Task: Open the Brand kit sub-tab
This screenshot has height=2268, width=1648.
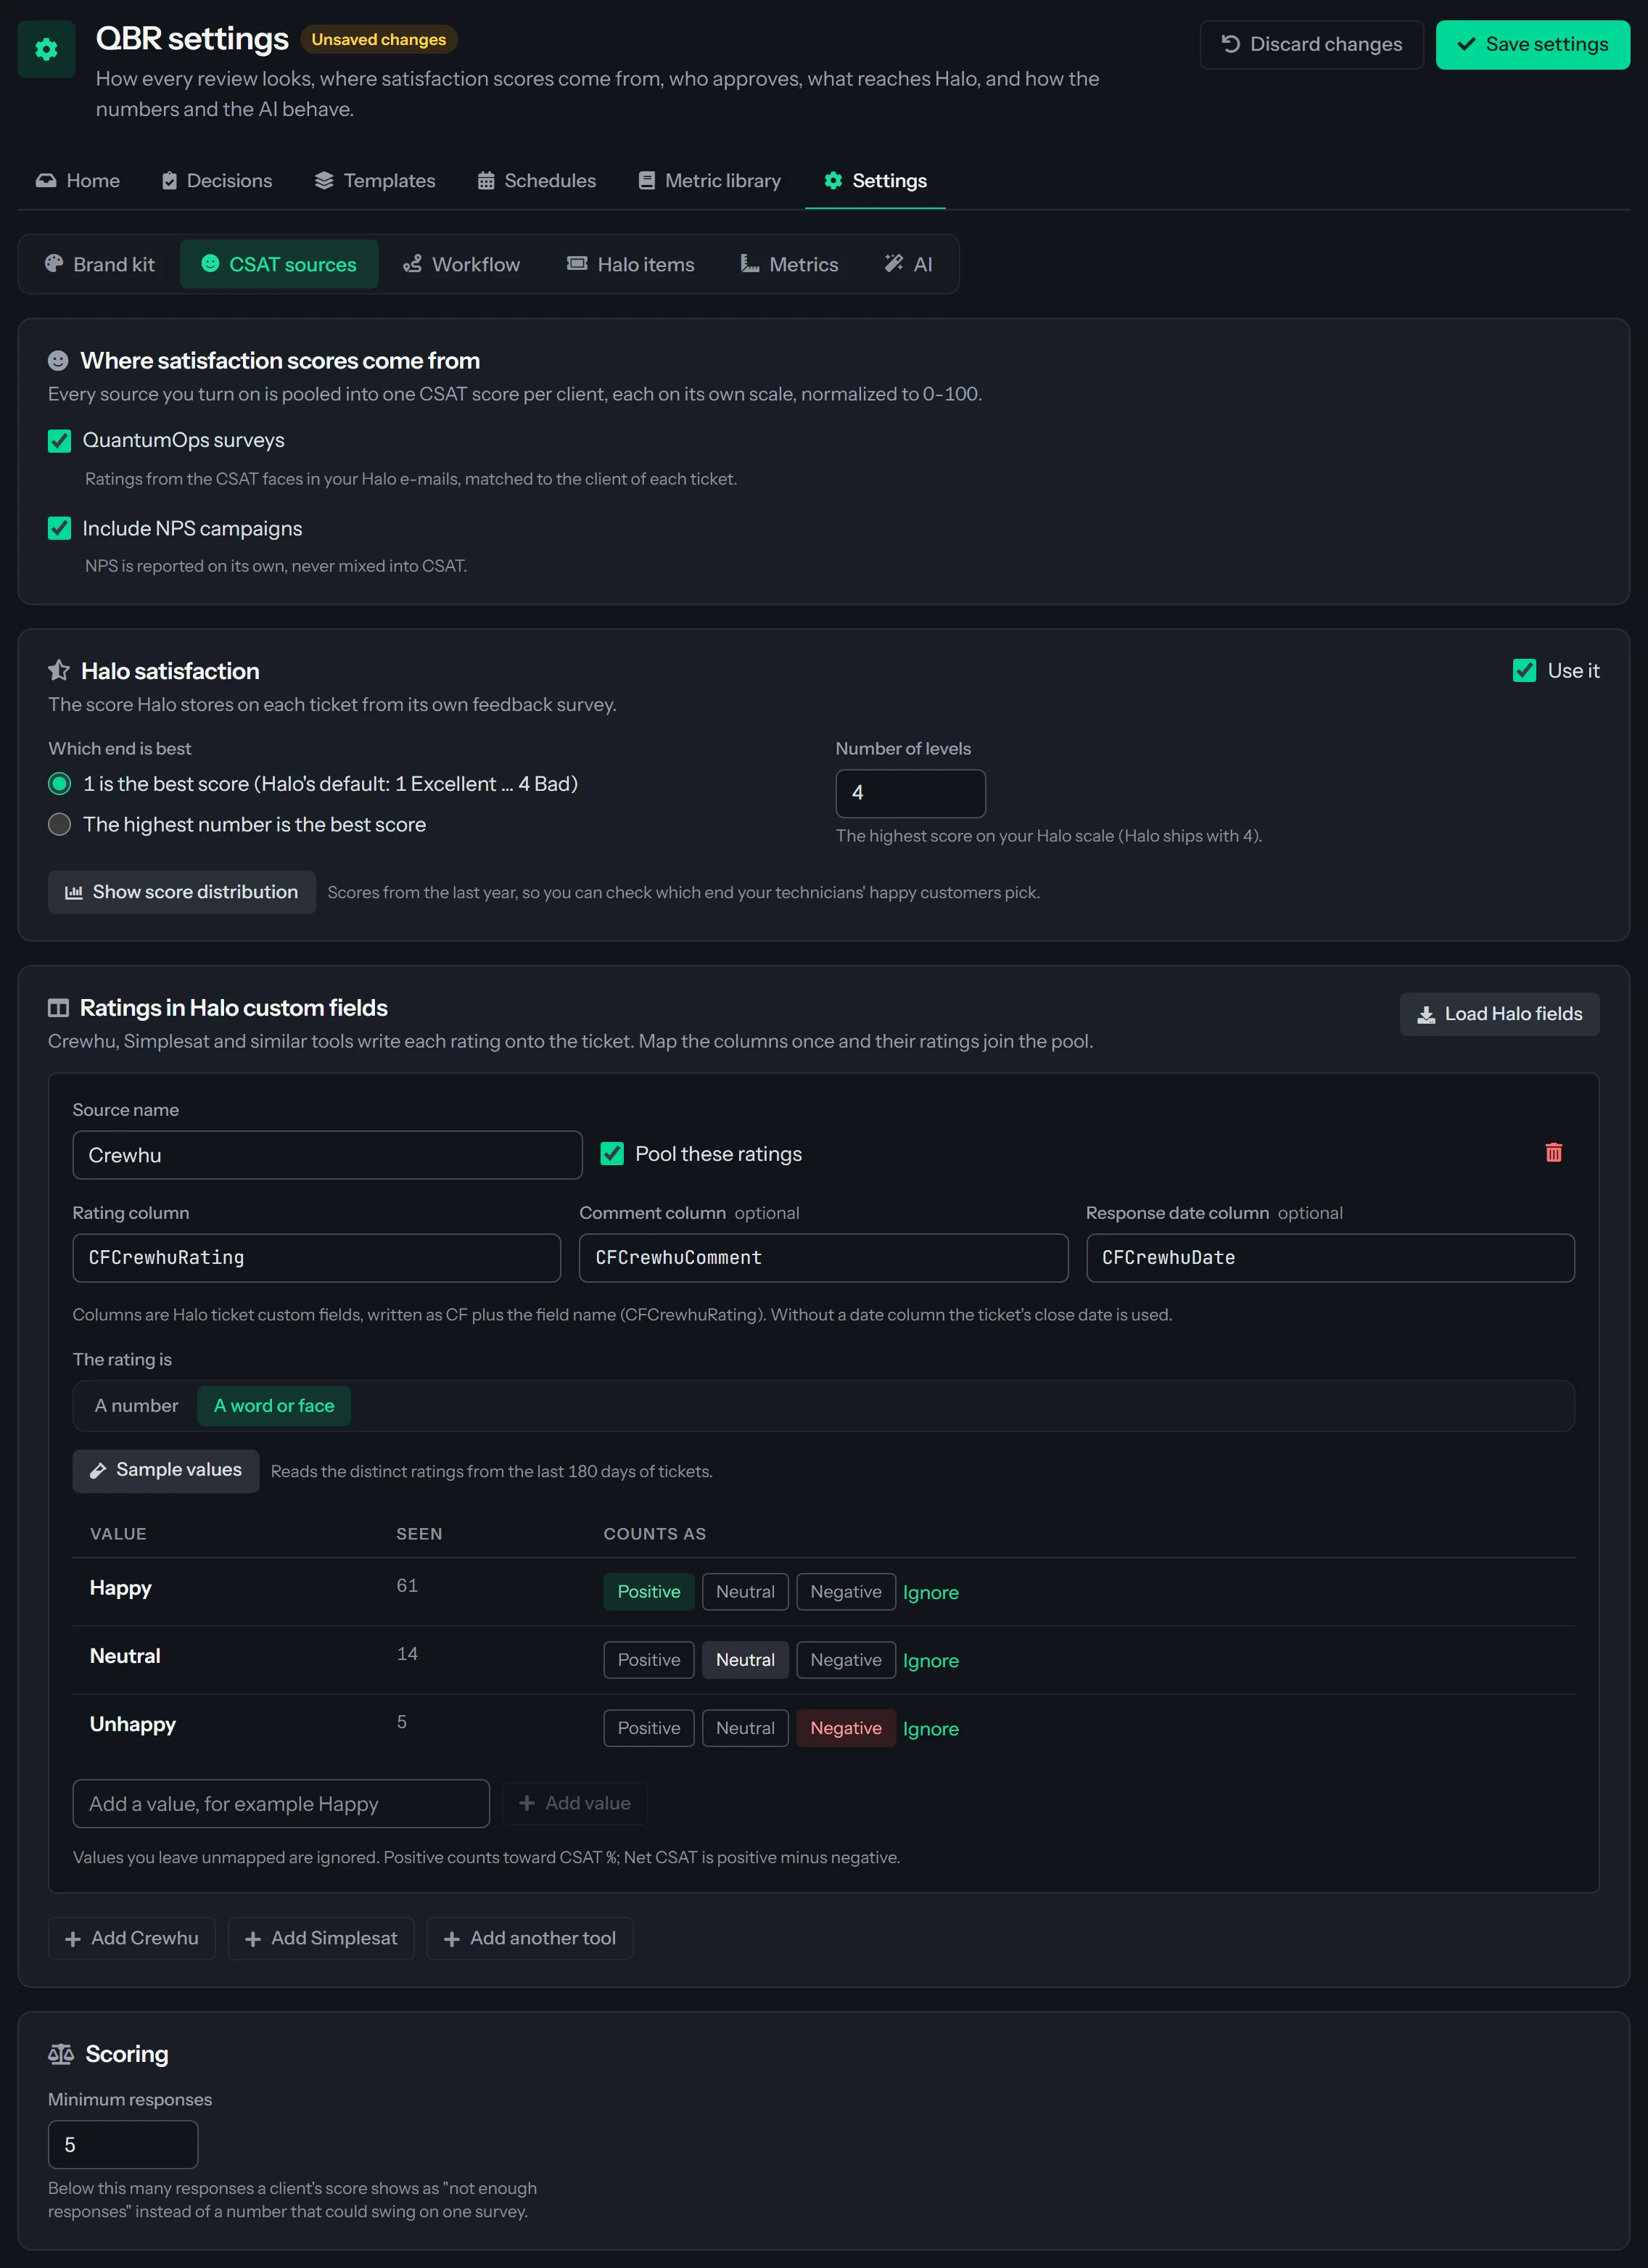Action: (100, 265)
